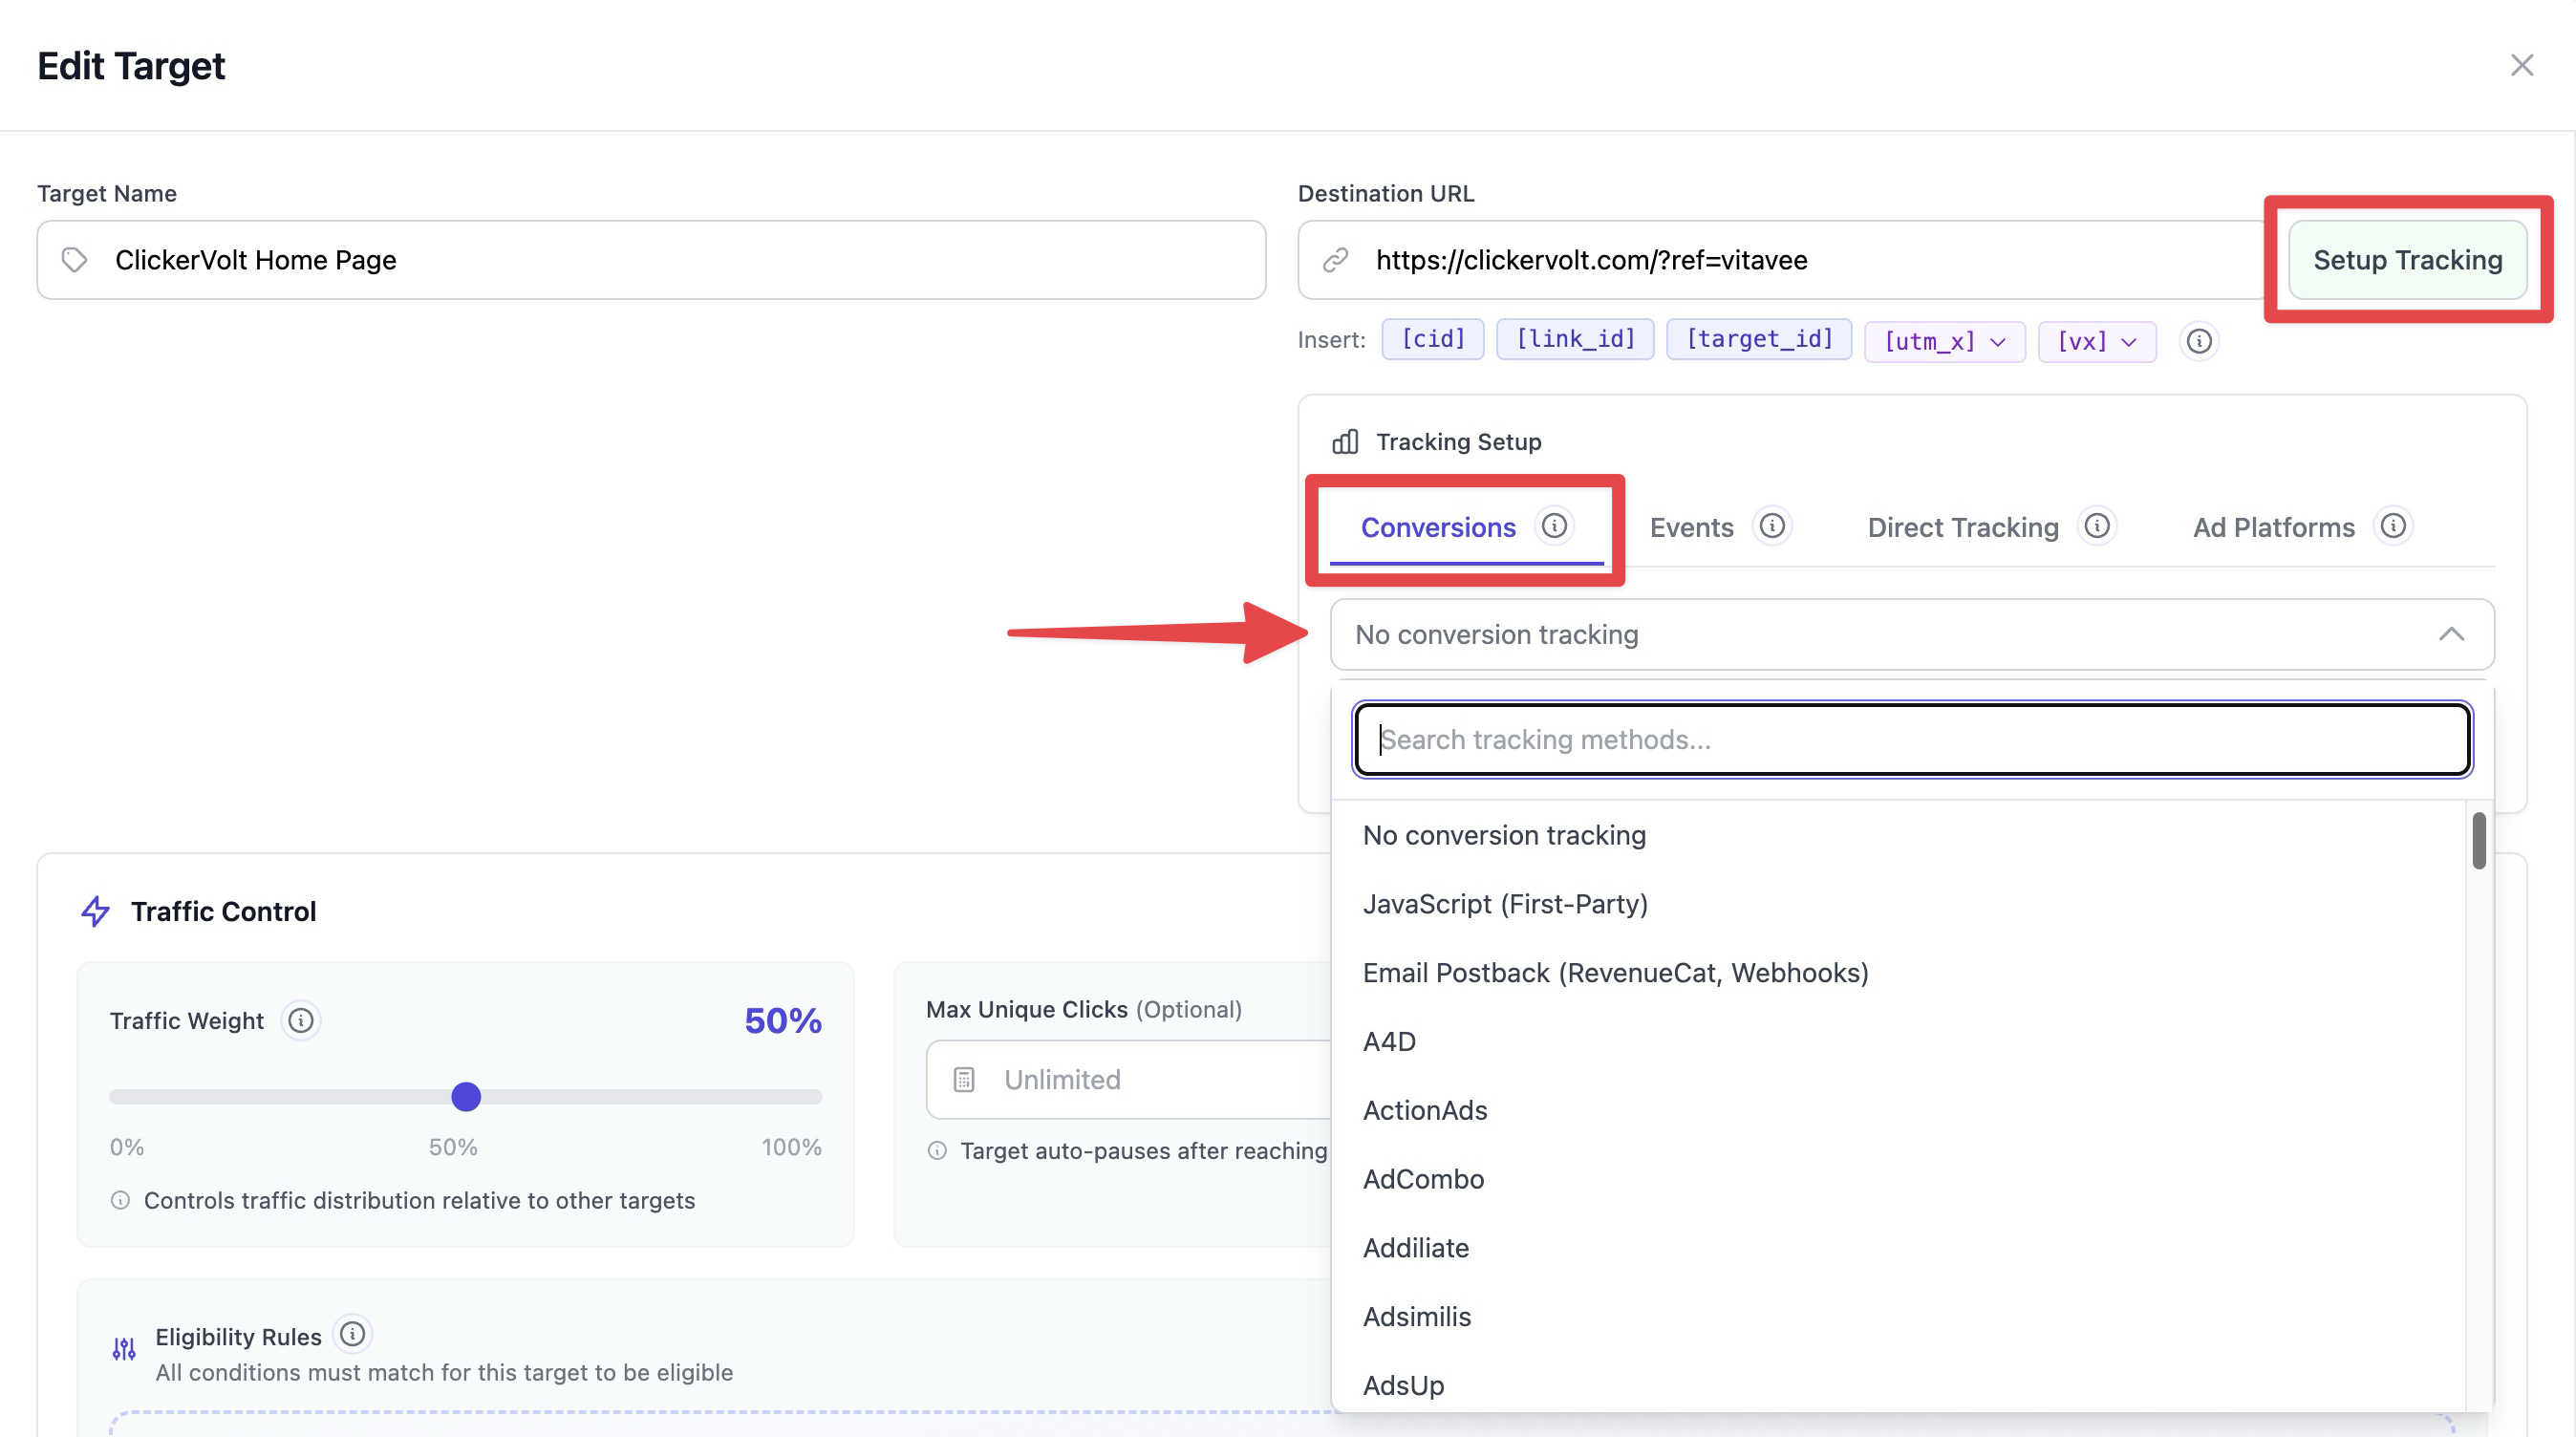Collapse the No conversion tracking dropdown
This screenshot has width=2576, height=1437.
(x=1912, y=634)
